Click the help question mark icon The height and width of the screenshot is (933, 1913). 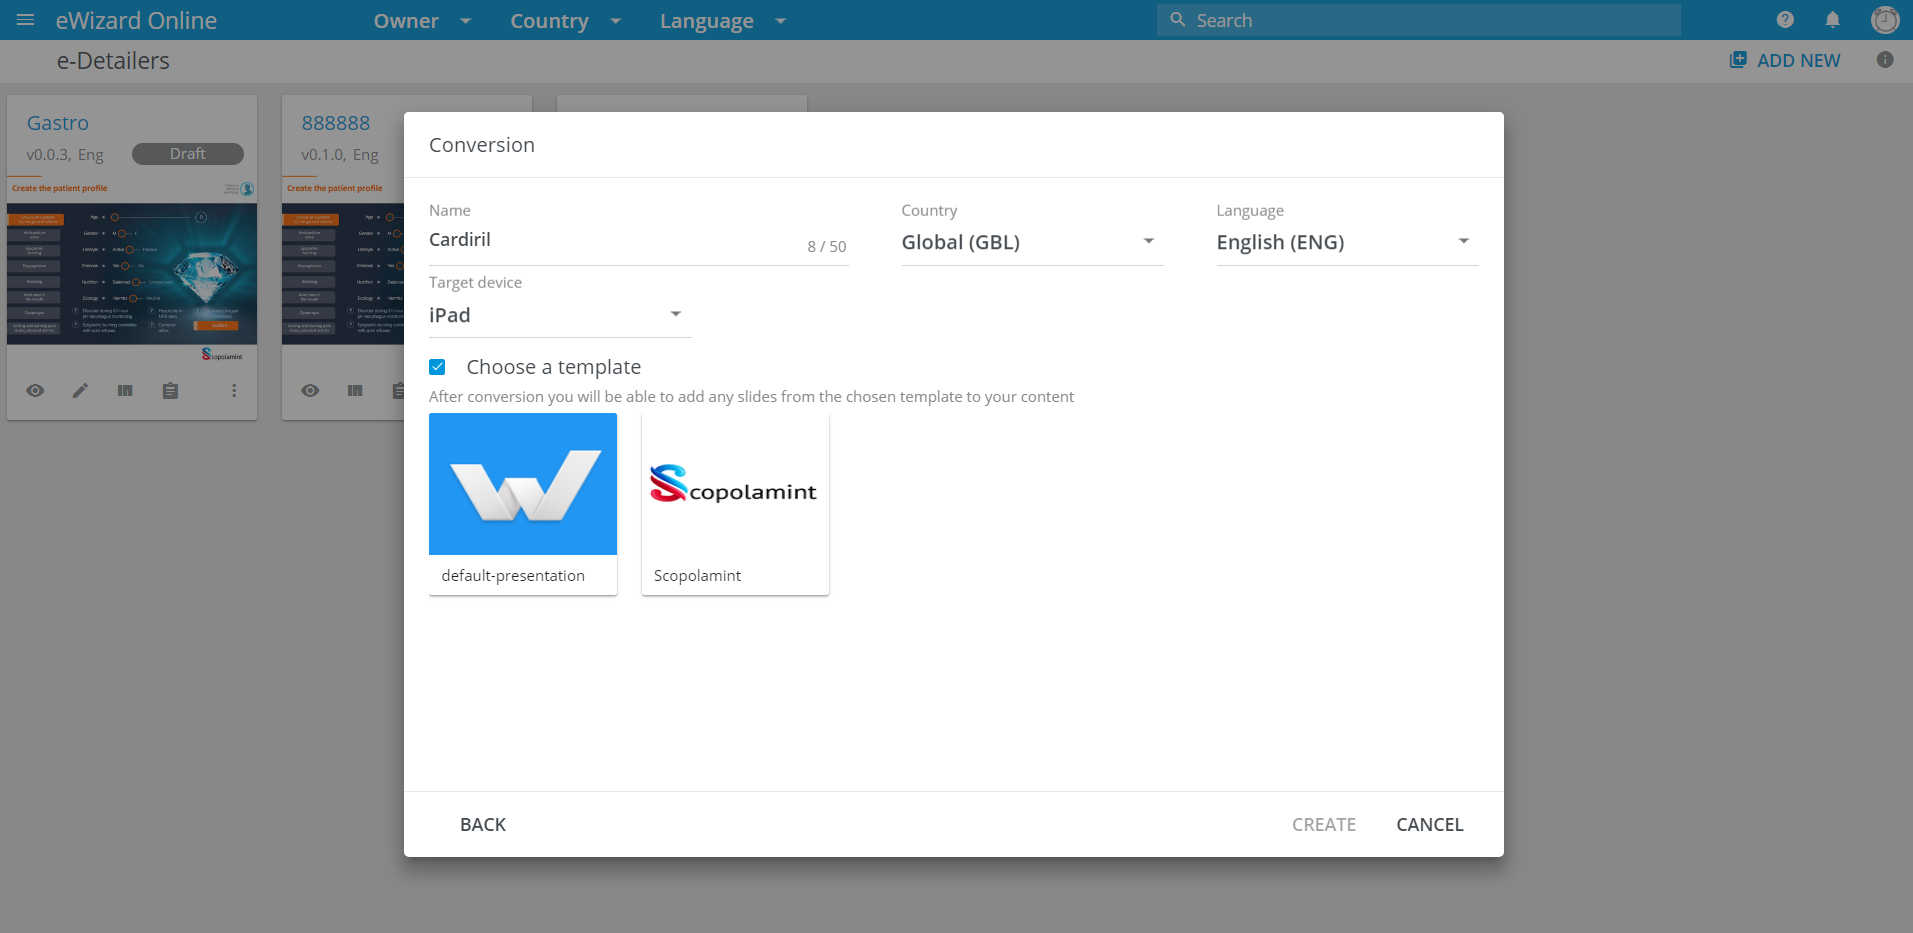click(x=1785, y=20)
